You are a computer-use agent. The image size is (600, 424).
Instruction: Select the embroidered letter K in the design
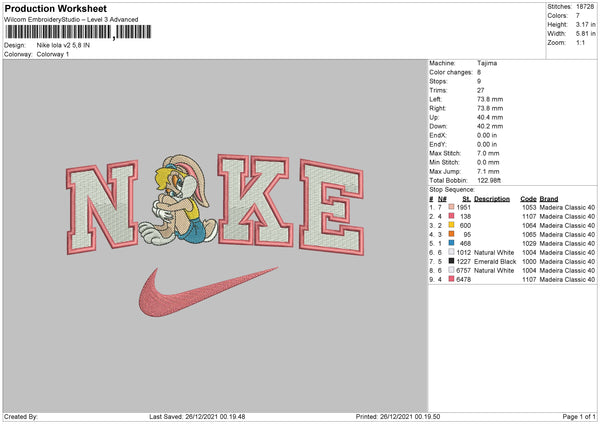click(x=255, y=200)
